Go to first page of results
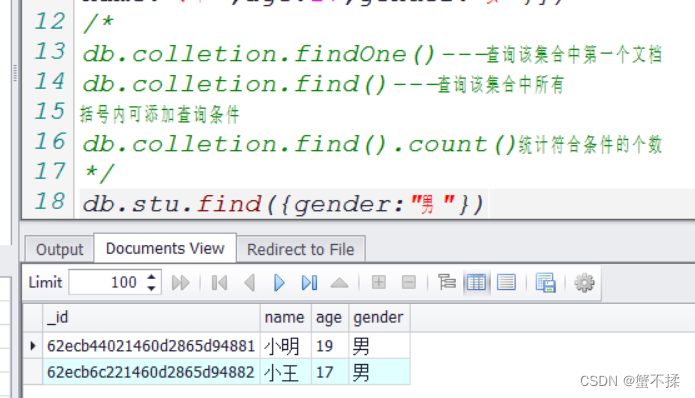695x398 pixels. point(219,282)
